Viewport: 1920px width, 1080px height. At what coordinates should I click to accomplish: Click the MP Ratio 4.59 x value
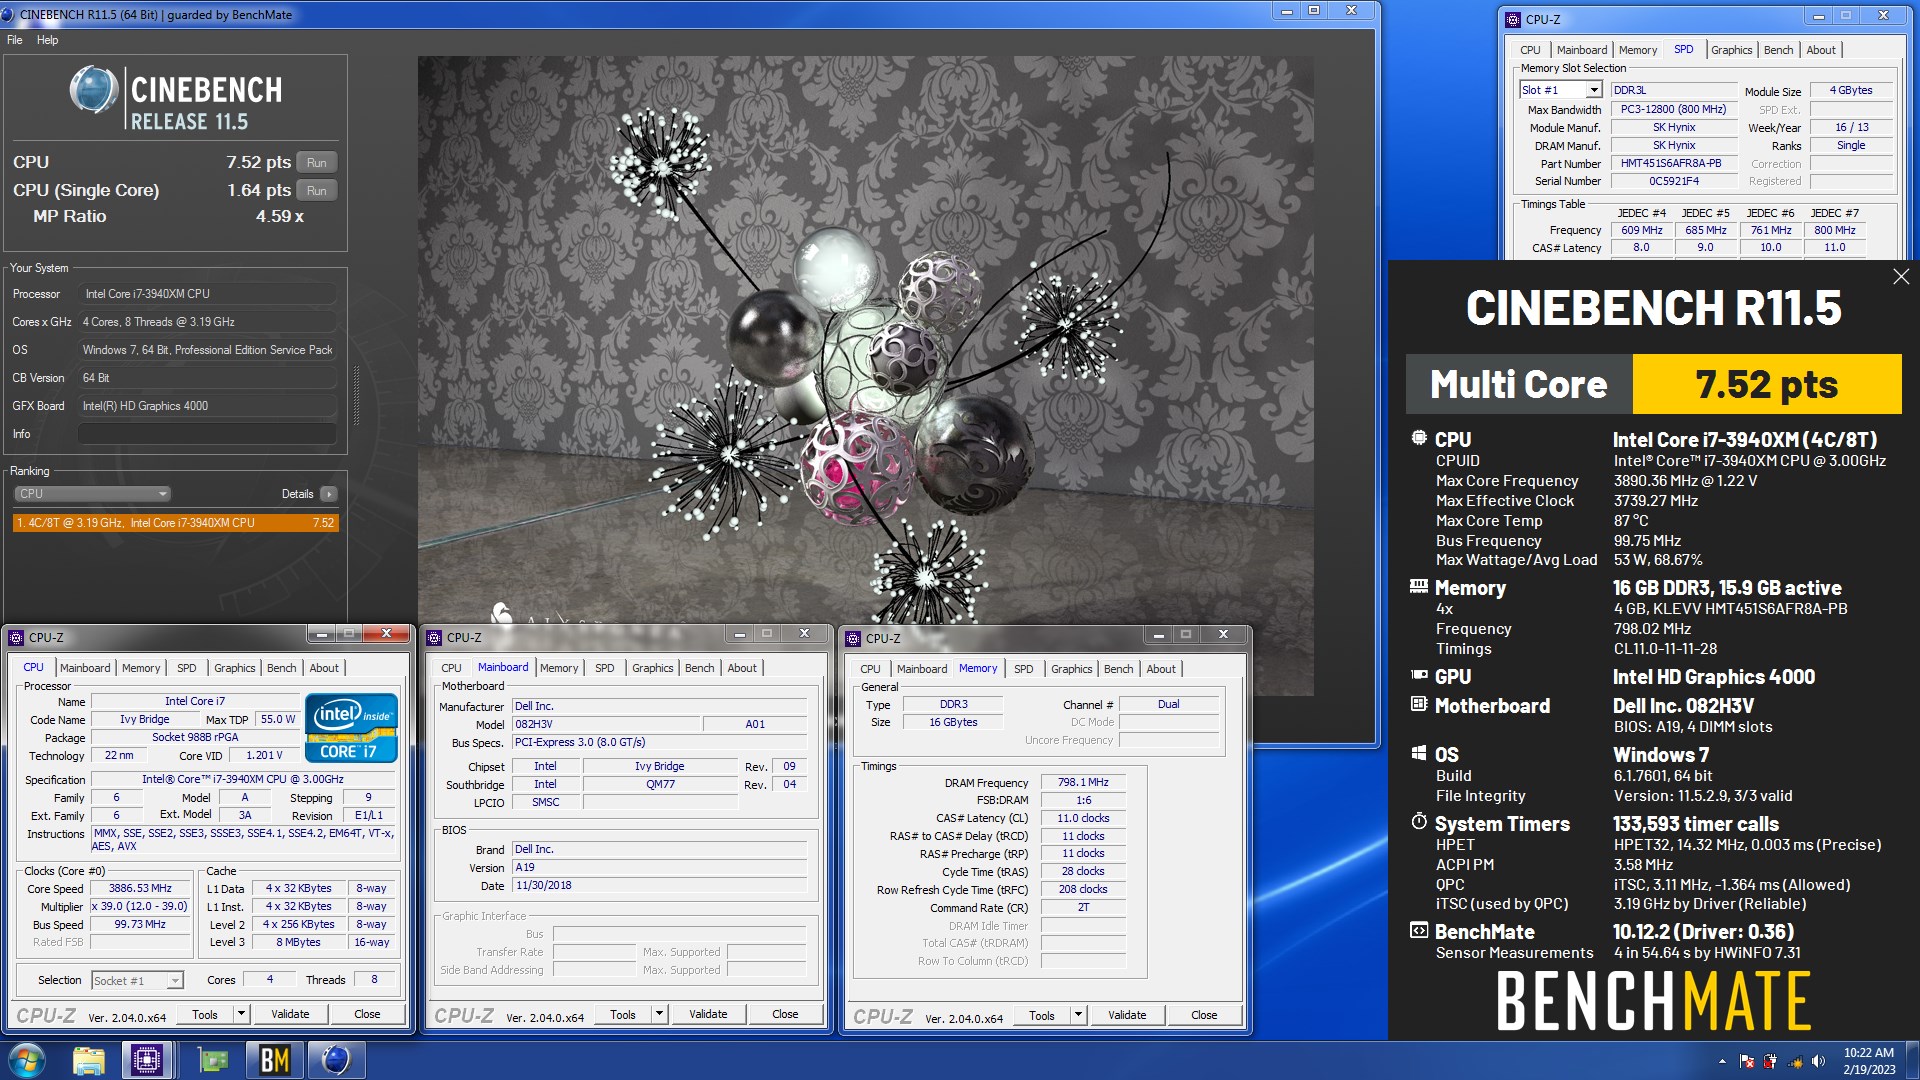tap(280, 217)
